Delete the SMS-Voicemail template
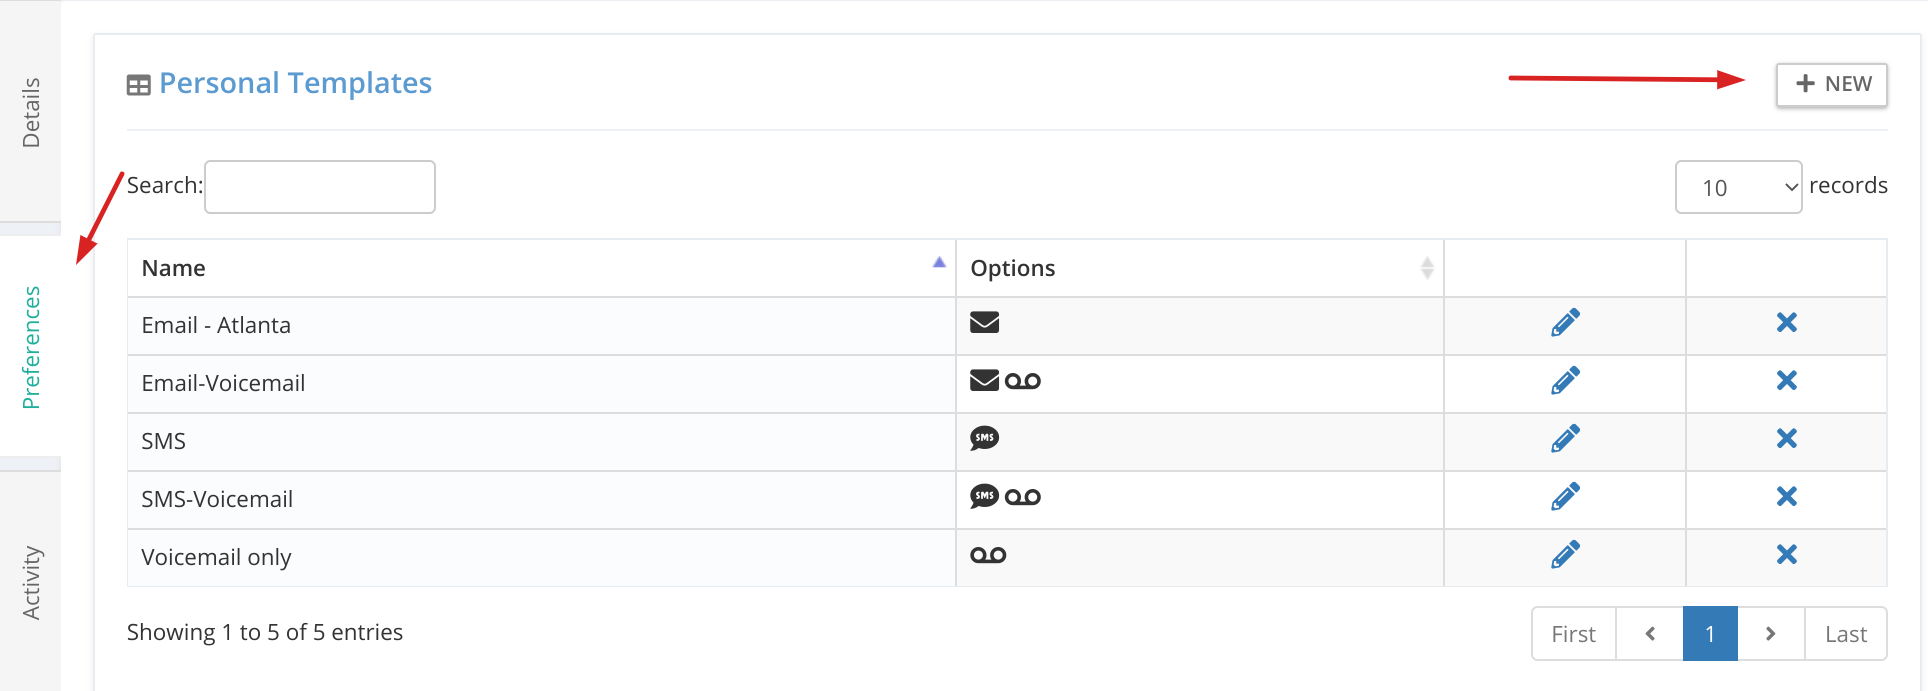This screenshot has height=691, width=1928. tap(1786, 497)
